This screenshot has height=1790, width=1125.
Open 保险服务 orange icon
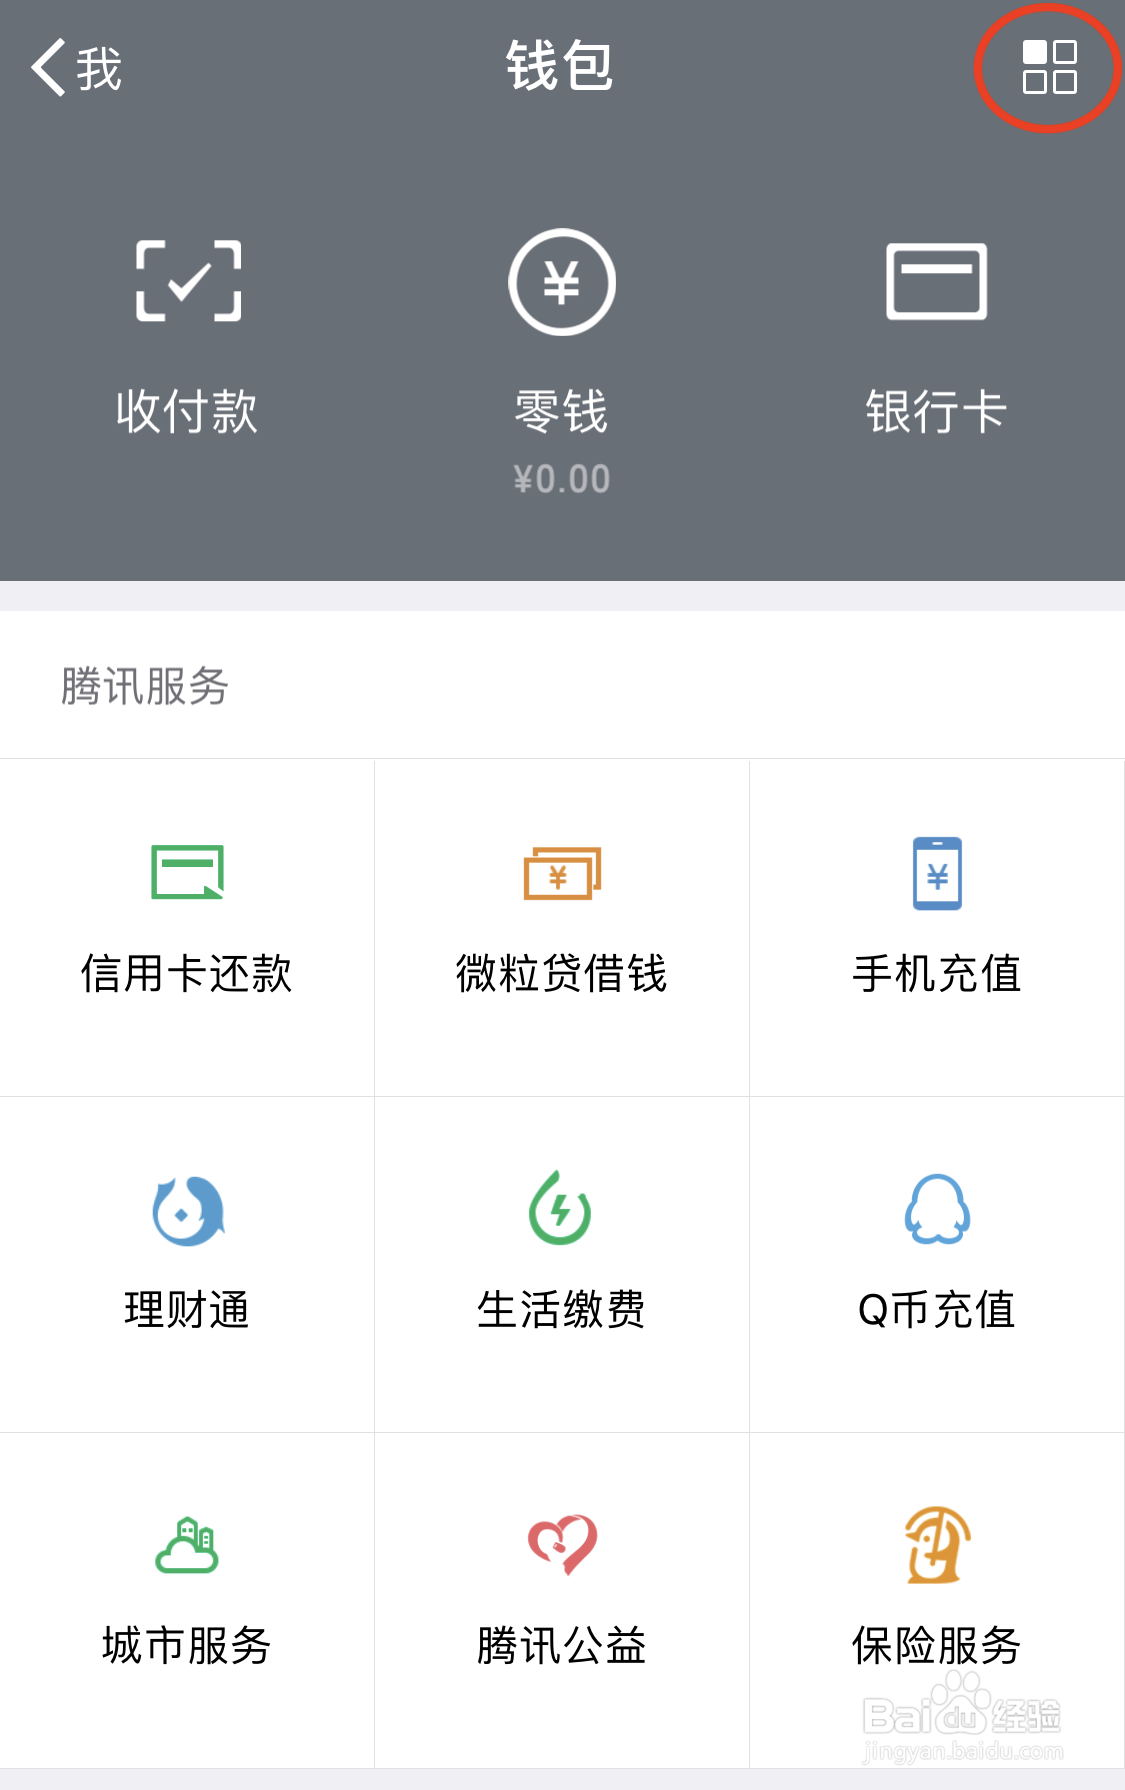(937, 1545)
